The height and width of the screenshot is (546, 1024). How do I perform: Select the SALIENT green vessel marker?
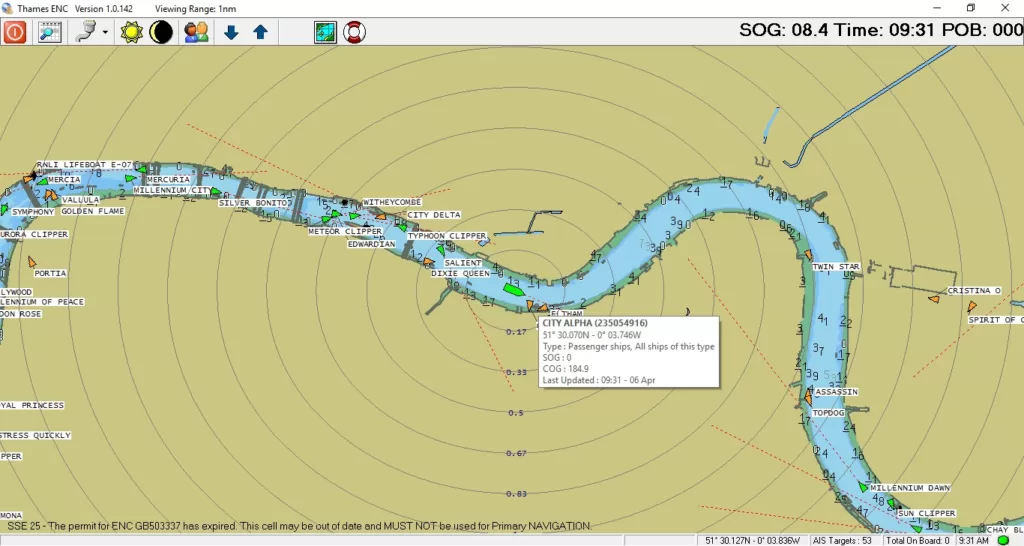(441, 250)
